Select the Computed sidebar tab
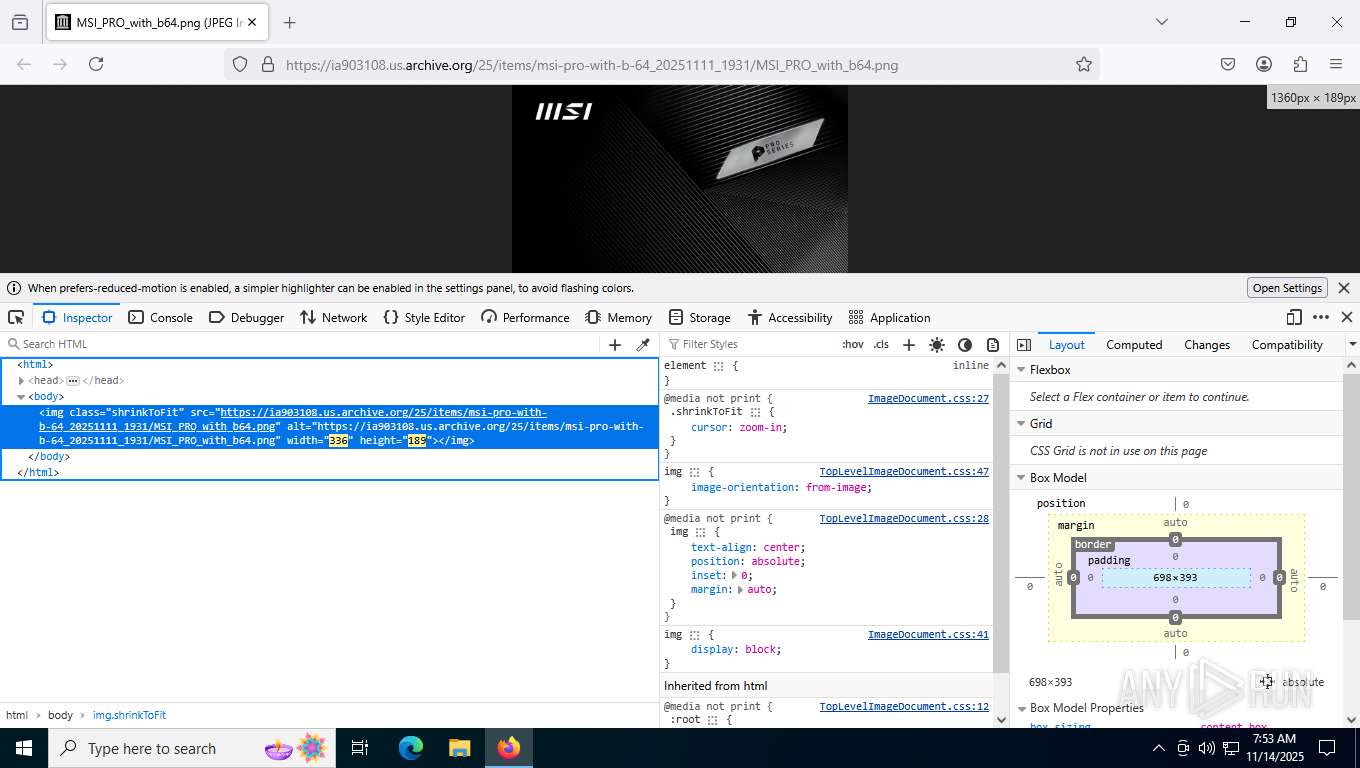The image size is (1360, 768). (x=1134, y=344)
